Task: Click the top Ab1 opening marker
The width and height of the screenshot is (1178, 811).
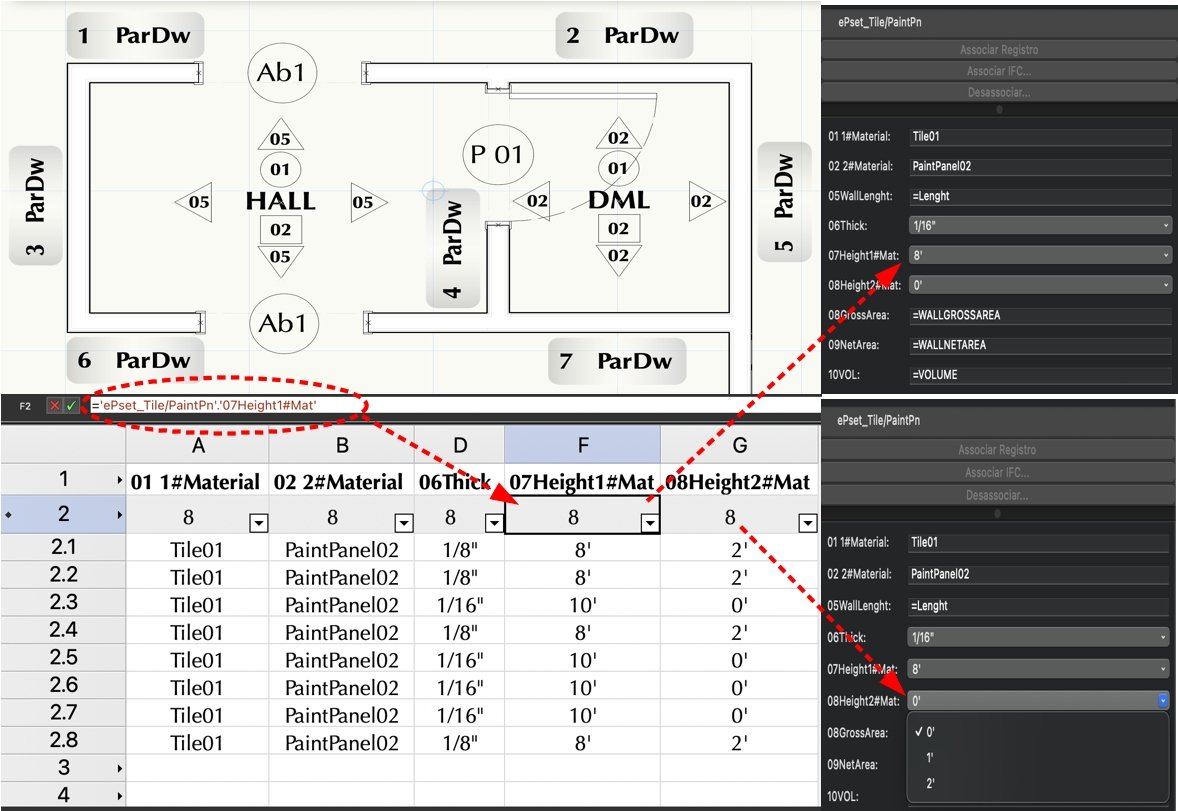Action: [x=281, y=72]
